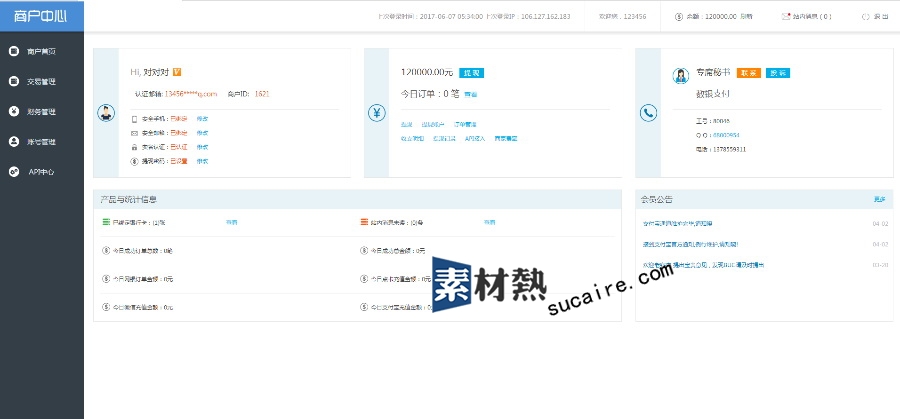The width and height of the screenshot is (900, 419).
Task: Click the 退出 logout power icon
Action: [865, 17]
